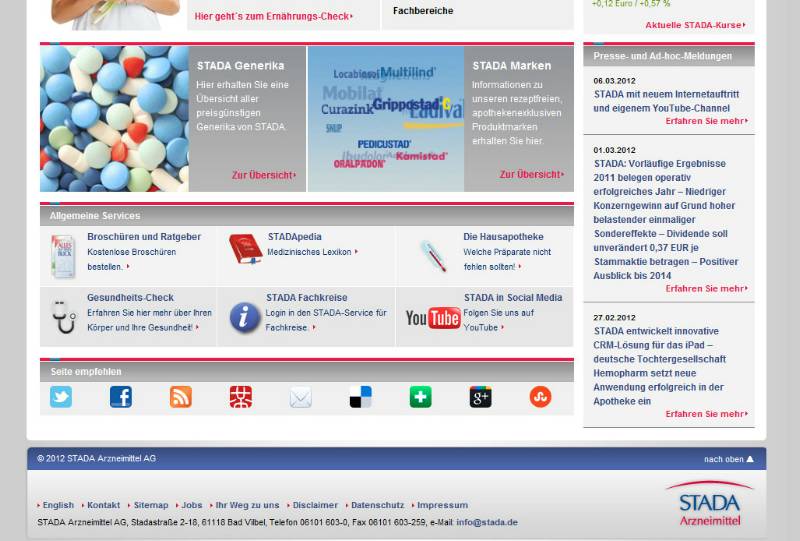Share page via Twitter icon
Screen dimensions: 800x541
click(61, 397)
